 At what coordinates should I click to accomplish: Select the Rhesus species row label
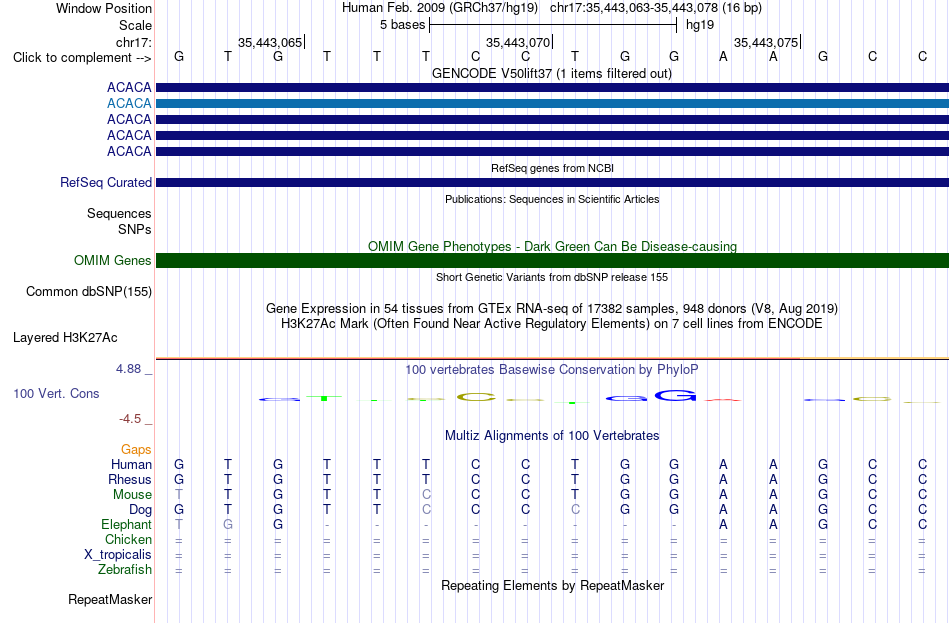(x=130, y=479)
